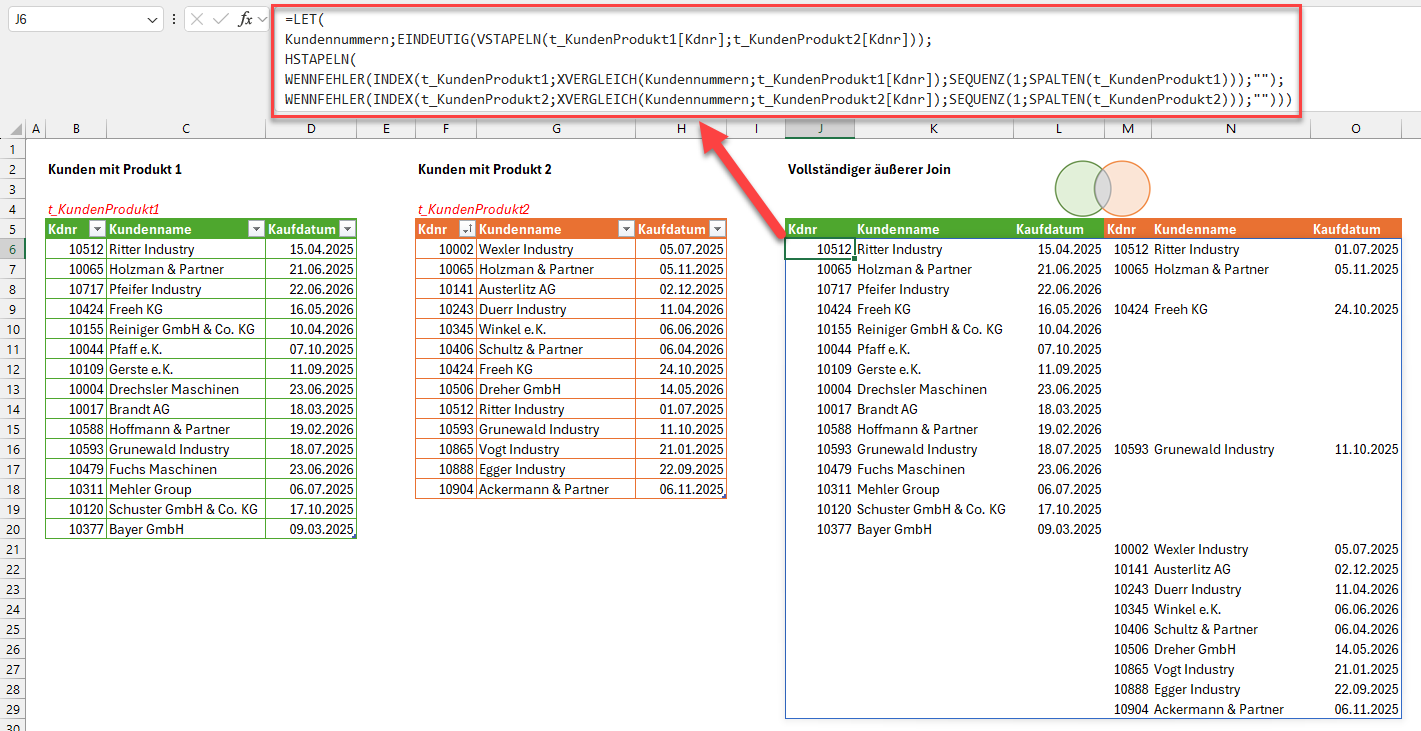Select highlighted row header 6
The width and height of the screenshot is (1421, 731).
(13, 249)
